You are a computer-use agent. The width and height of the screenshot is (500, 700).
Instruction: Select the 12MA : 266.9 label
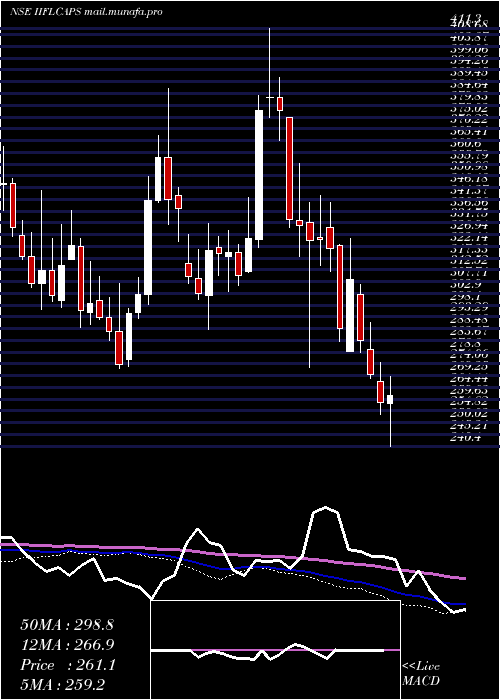click(67, 645)
